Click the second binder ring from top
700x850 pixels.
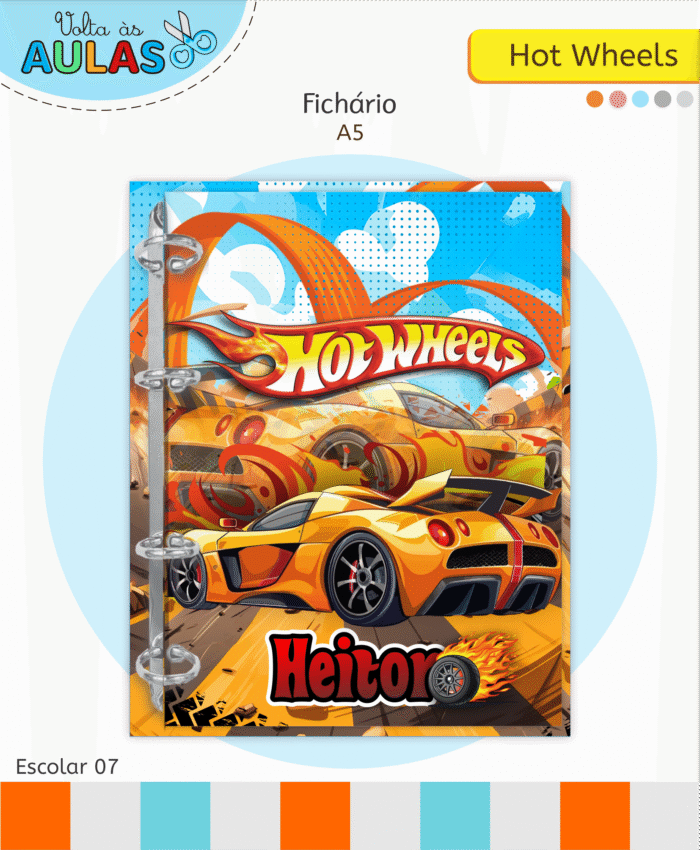coord(168,377)
